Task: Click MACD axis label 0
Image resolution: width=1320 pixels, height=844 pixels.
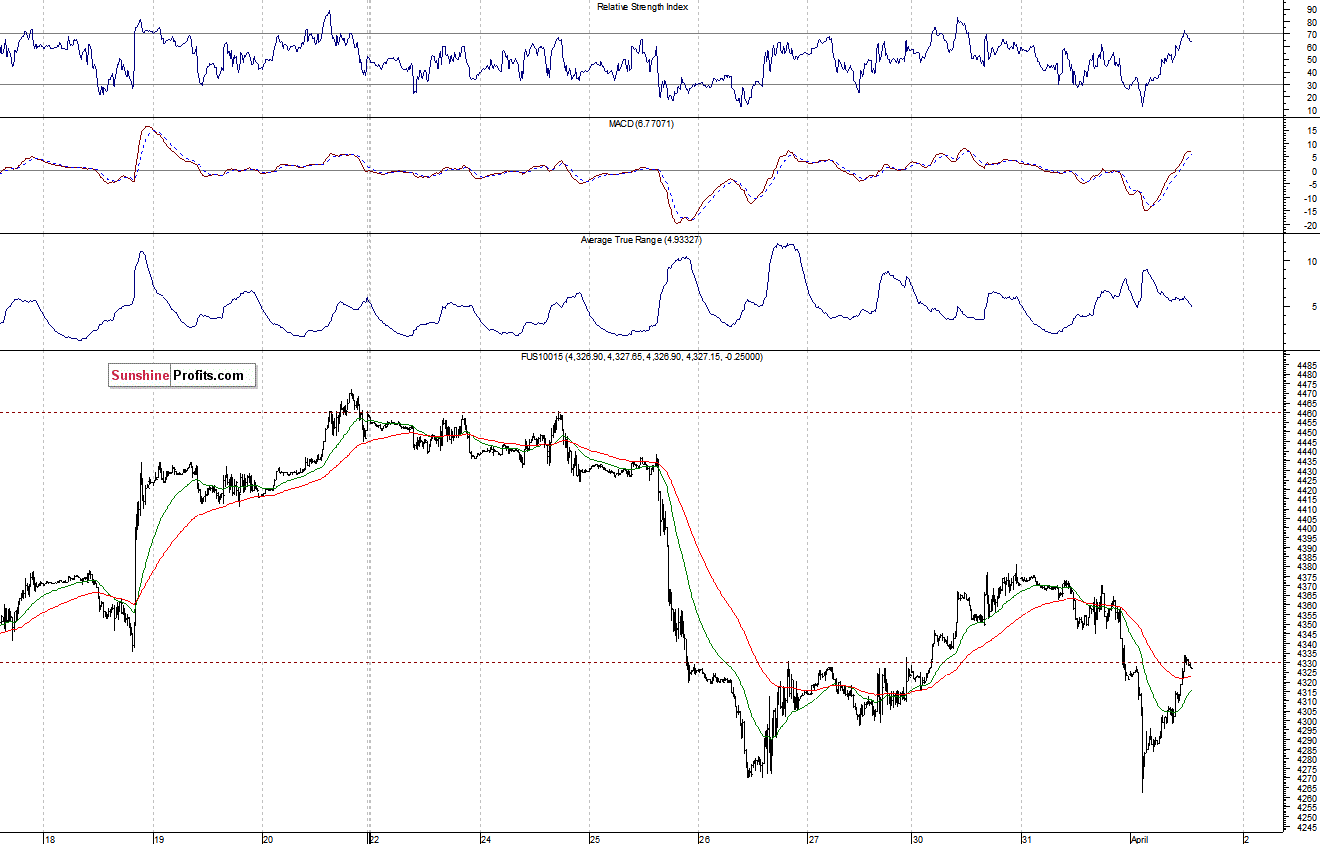Action: click(x=1313, y=171)
